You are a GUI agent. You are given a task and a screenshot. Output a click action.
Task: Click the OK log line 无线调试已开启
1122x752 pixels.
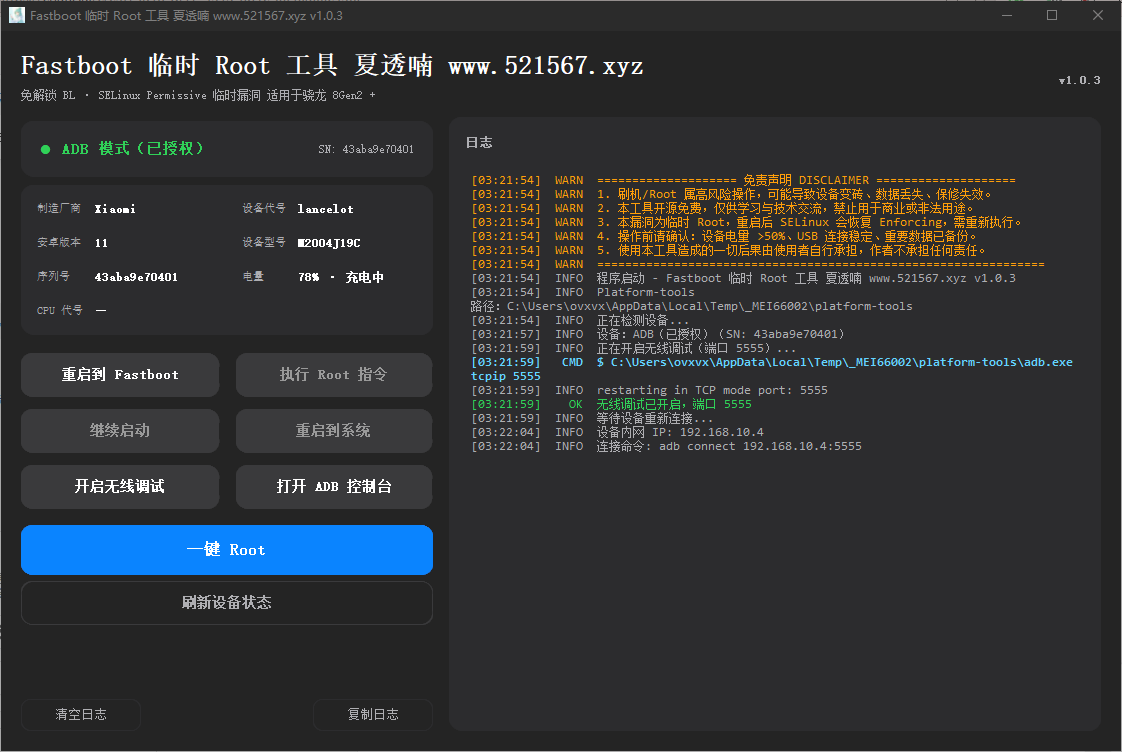(x=611, y=404)
